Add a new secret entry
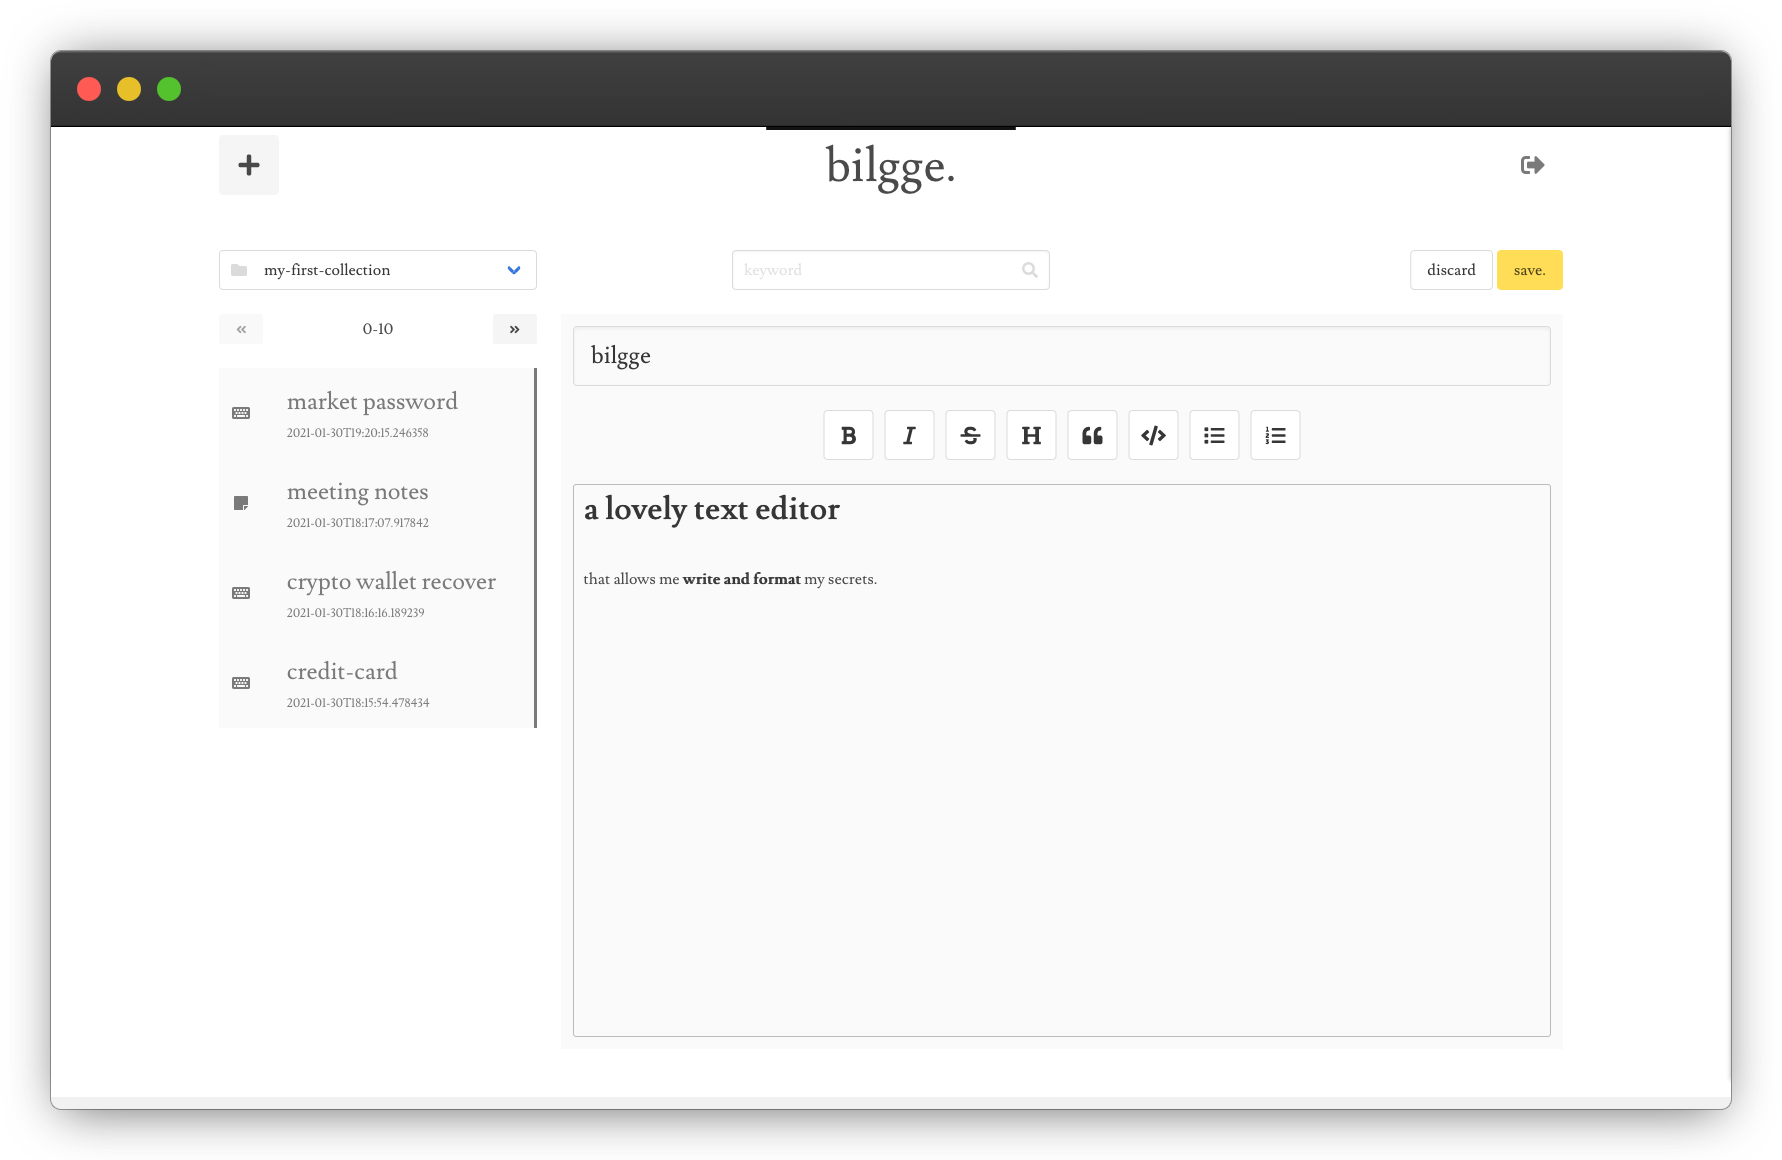The image size is (1782, 1160). tap(248, 165)
